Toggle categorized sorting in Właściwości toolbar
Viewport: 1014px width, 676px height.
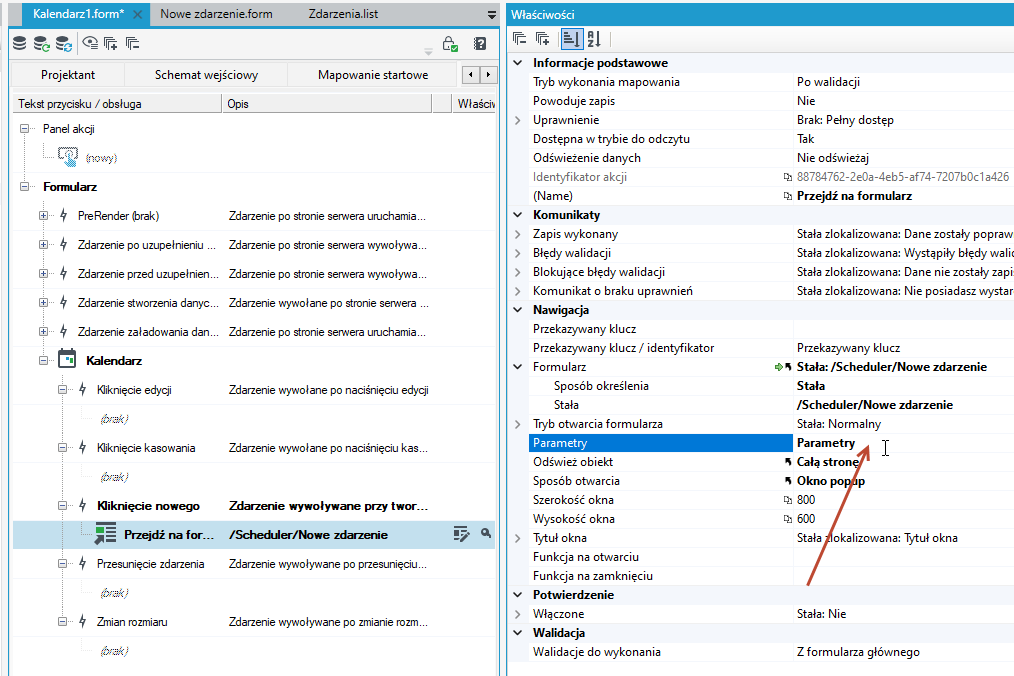[x=571, y=39]
